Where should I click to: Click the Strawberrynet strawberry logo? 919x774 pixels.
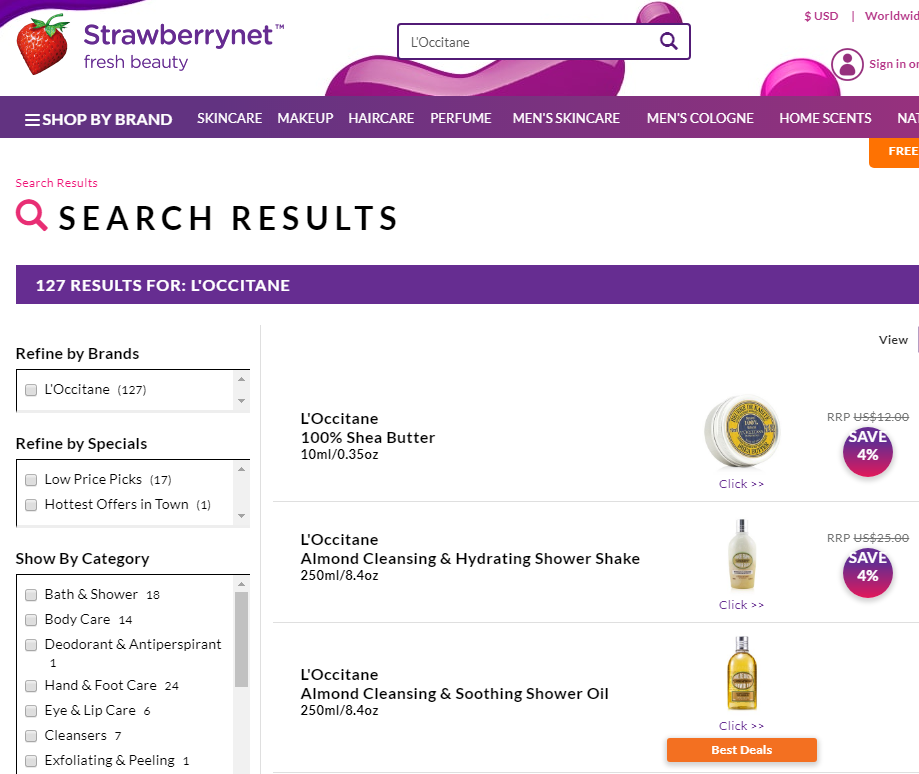coord(43,45)
